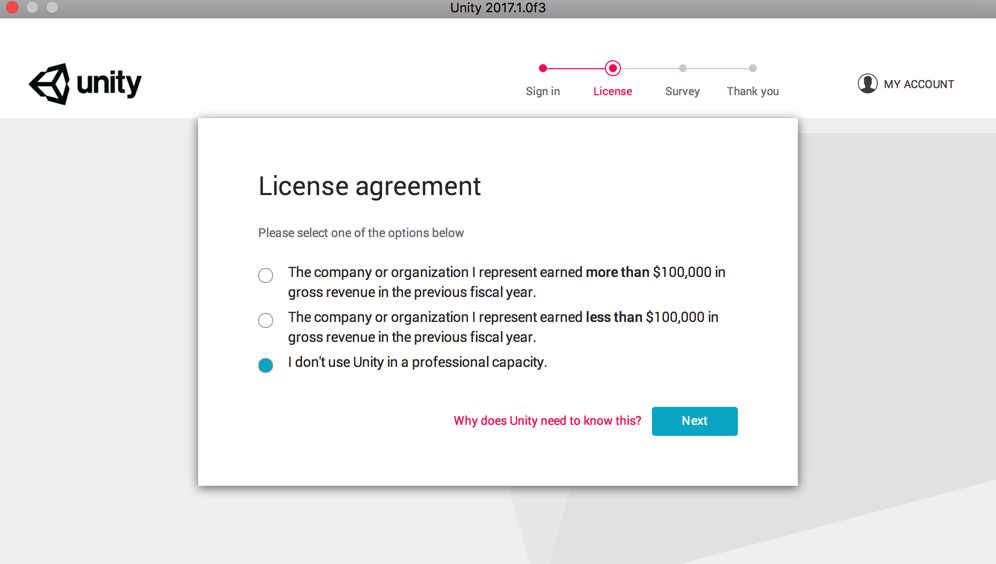Click the Thank you step label
The image size is (996, 564).
[753, 91]
